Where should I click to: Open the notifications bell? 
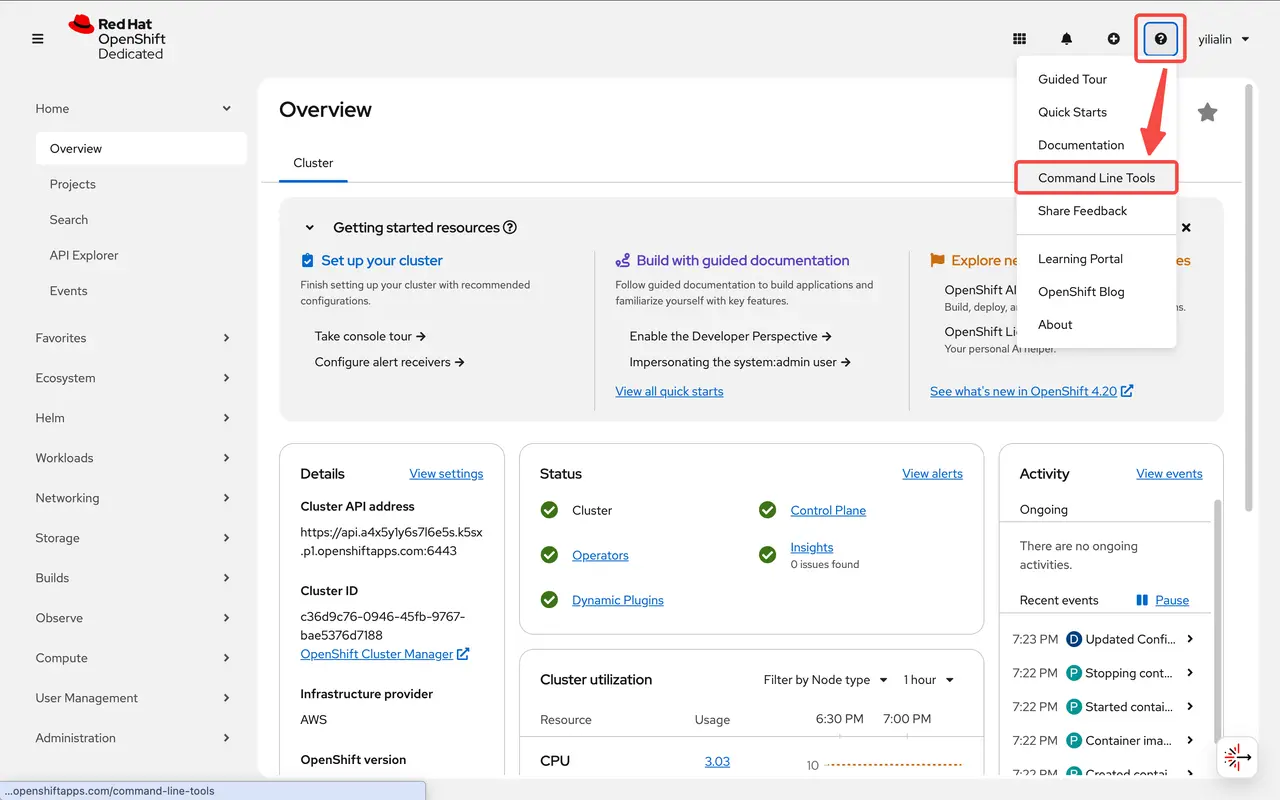click(1066, 38)
